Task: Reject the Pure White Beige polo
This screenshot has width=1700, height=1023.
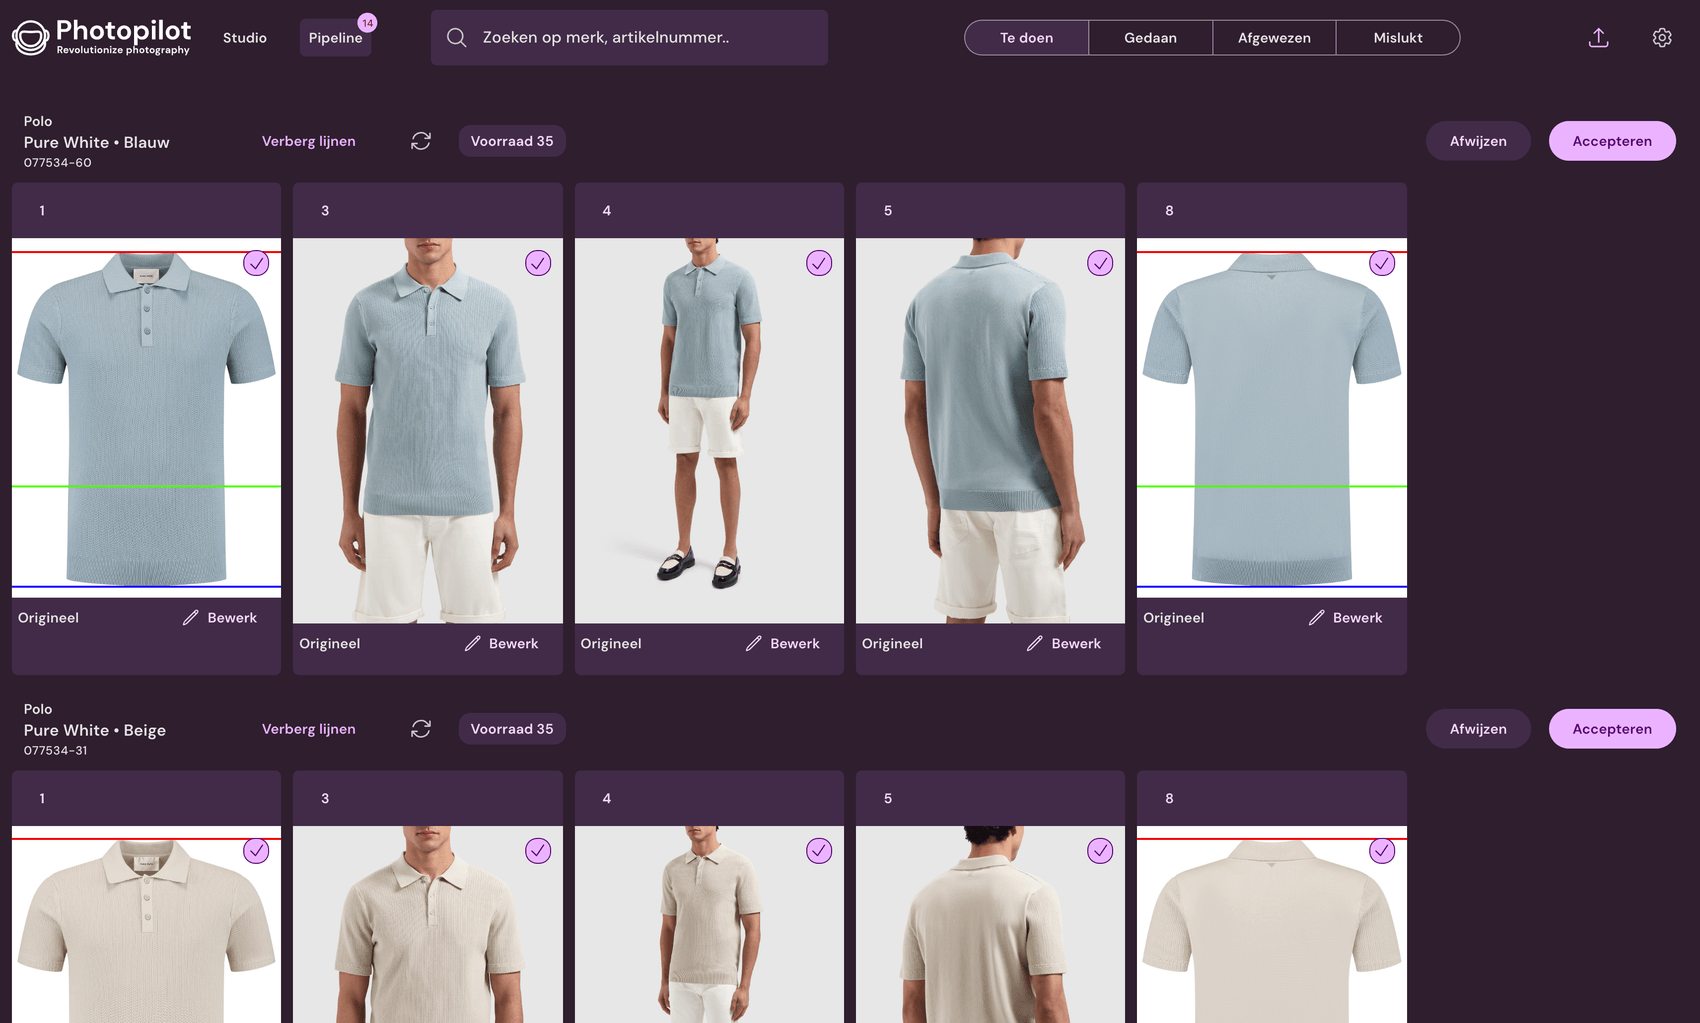Action: (1477, 729)
